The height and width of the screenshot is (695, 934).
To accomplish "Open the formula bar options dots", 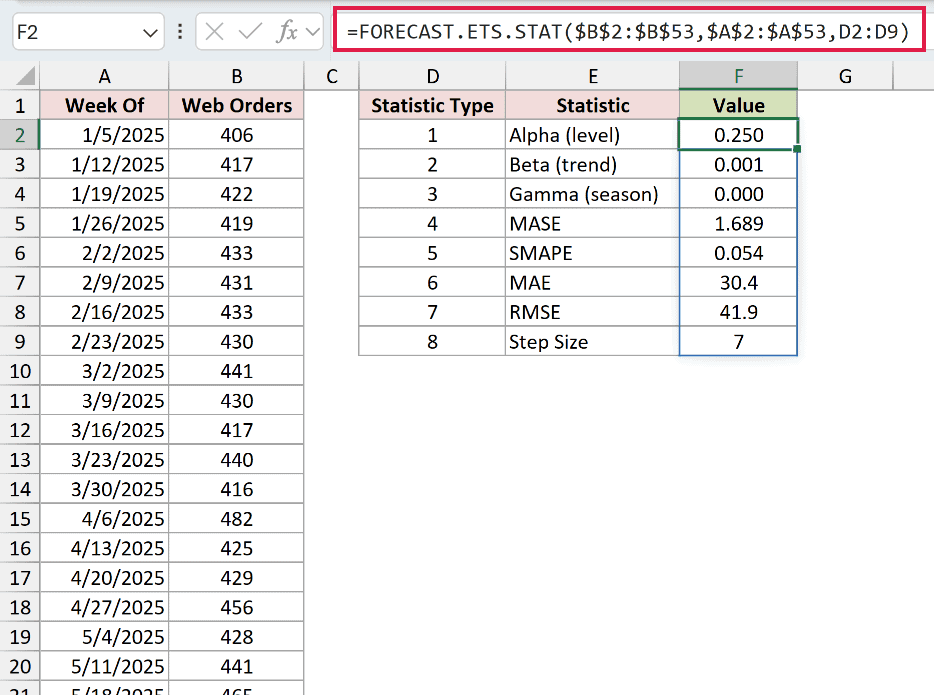I will pyautogui.click(x=180, y=32).
